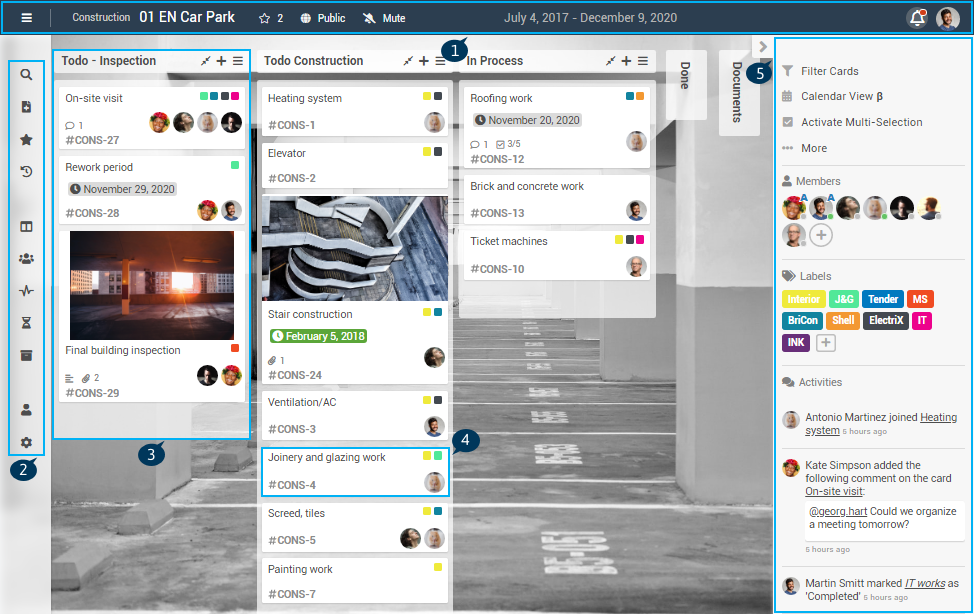Toggle the board star favorite counter
Image resolution: width=974 pixels, height=614 pixels.
pyautogui.click(x=271, y=18)
